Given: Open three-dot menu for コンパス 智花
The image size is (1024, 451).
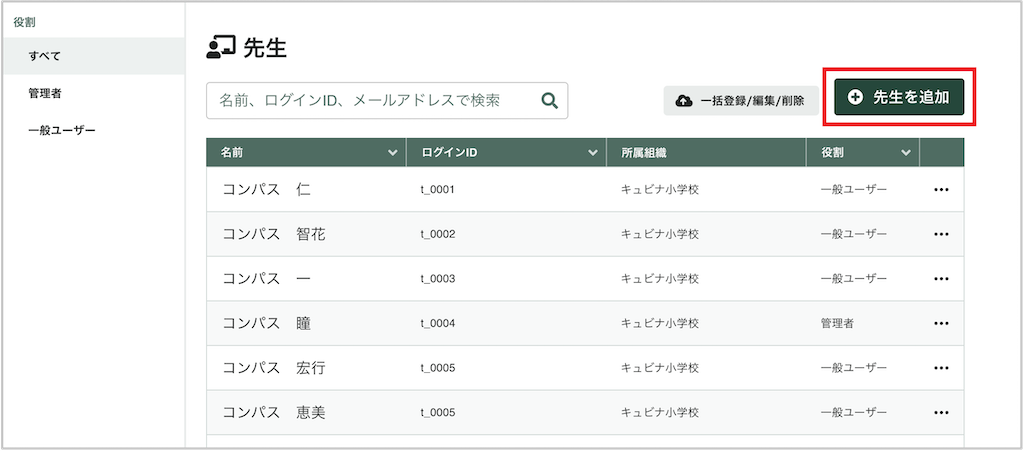Looking at the screenshot, I should 940,234.
